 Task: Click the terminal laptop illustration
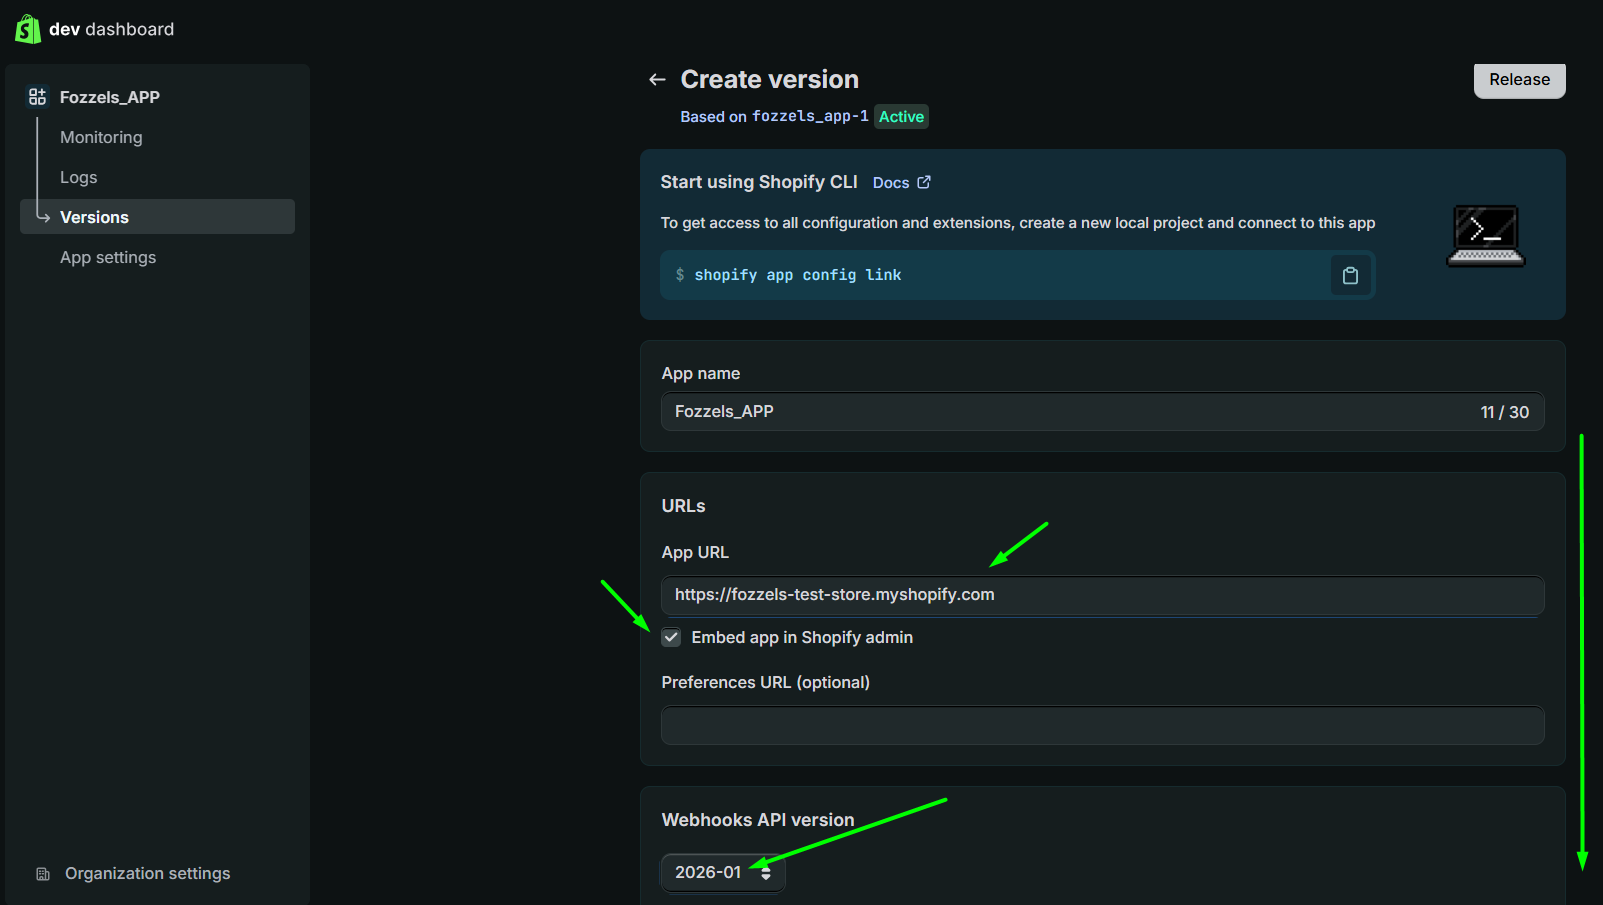coord(1486,236)
